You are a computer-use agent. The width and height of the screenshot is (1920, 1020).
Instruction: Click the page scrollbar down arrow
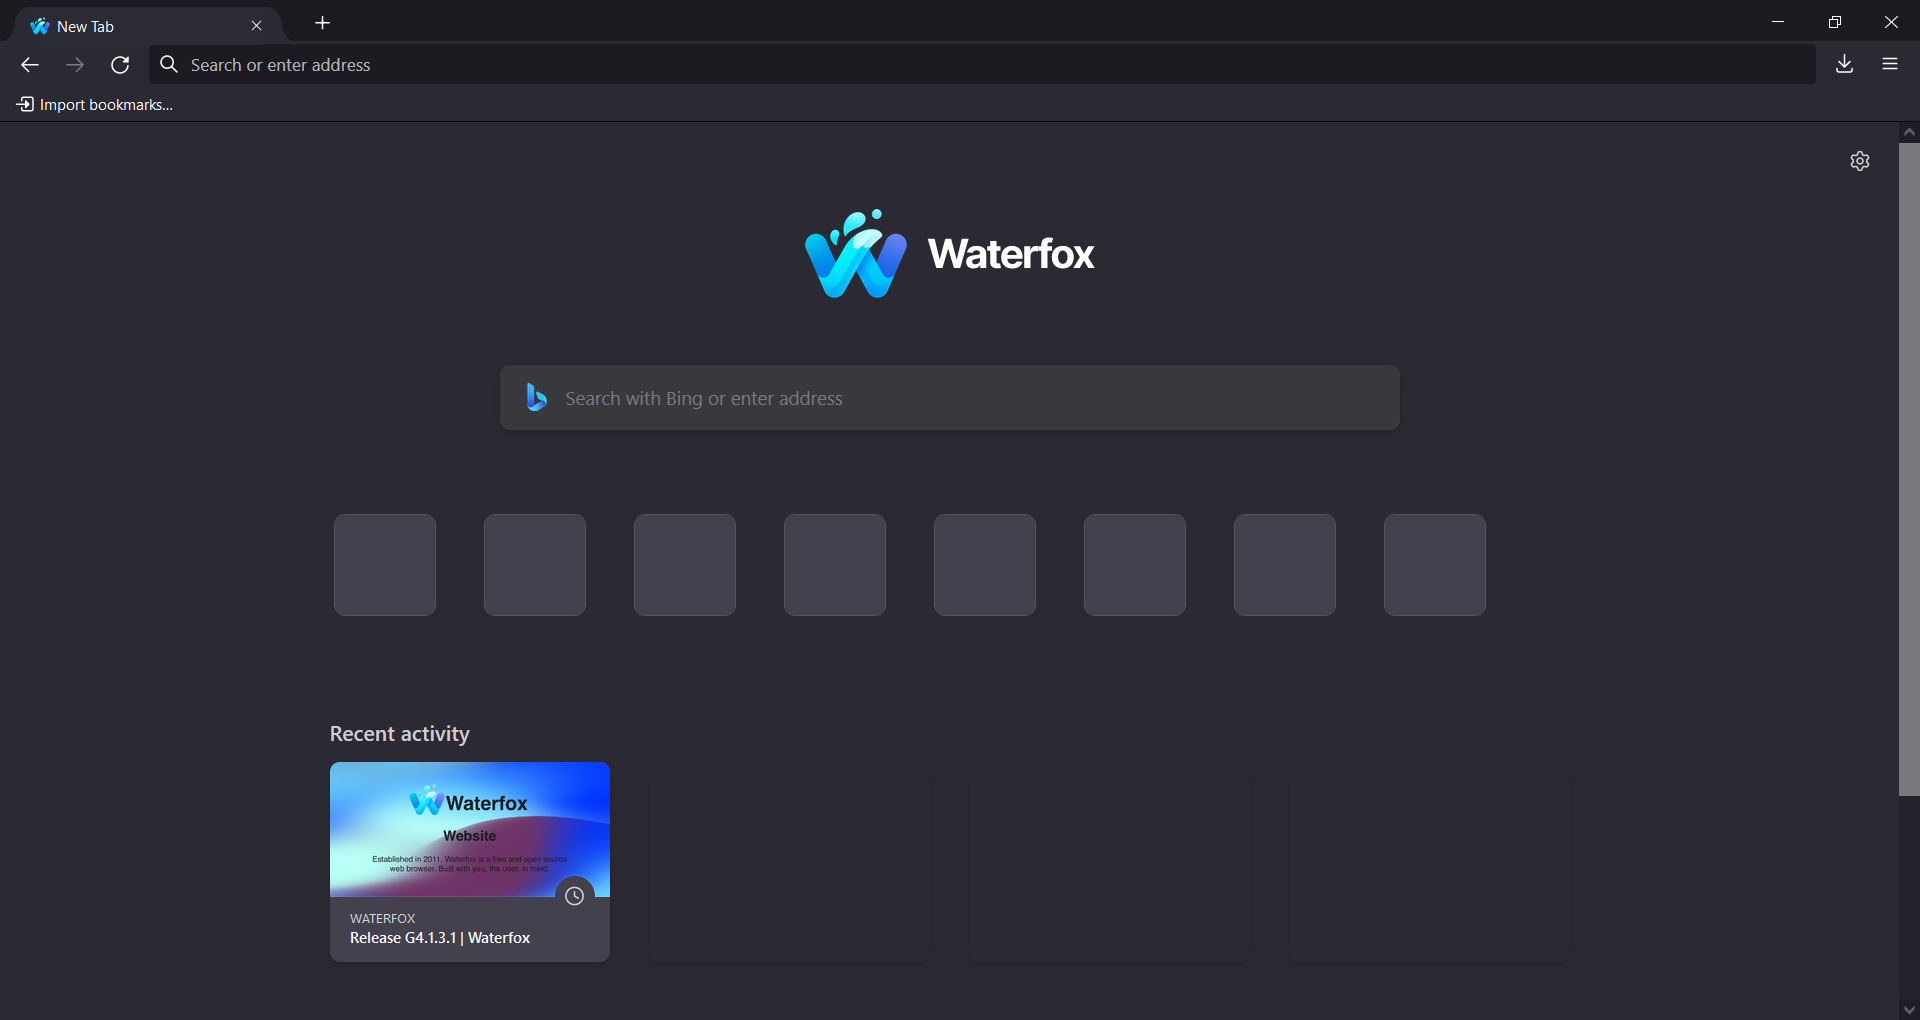coord(1909,1010)
